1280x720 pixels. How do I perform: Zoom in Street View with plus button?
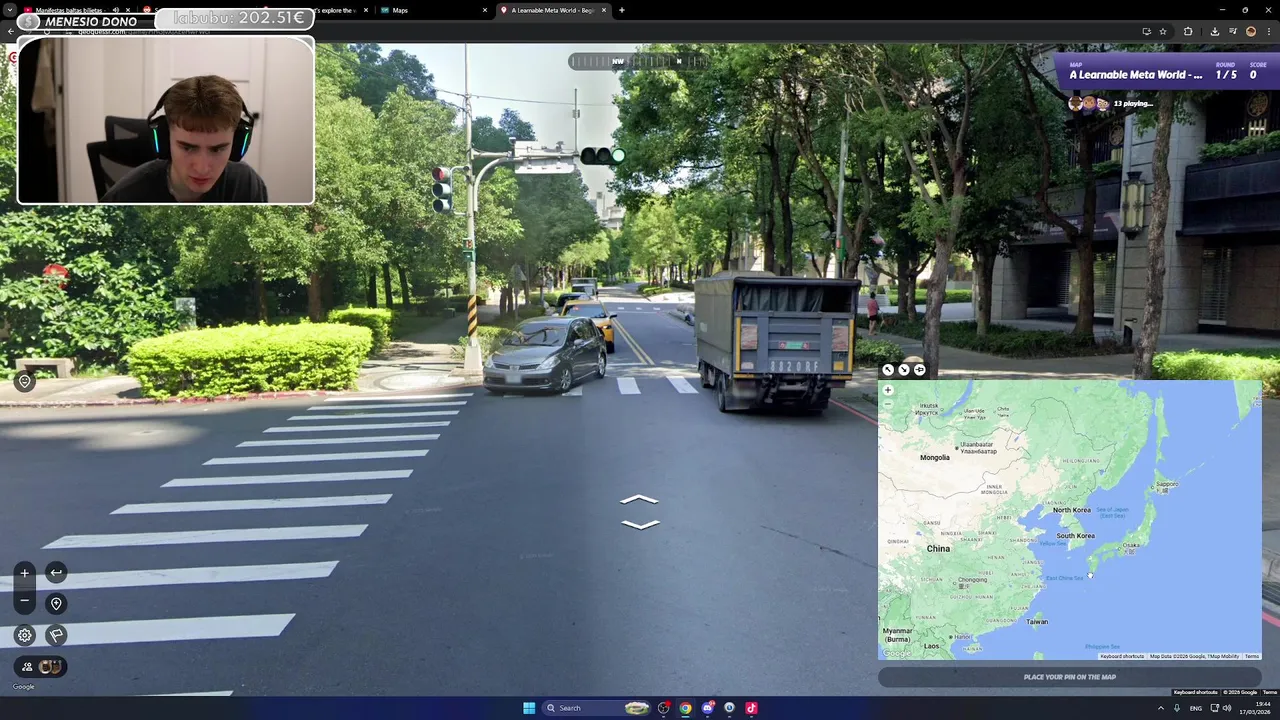click(24, 573)
